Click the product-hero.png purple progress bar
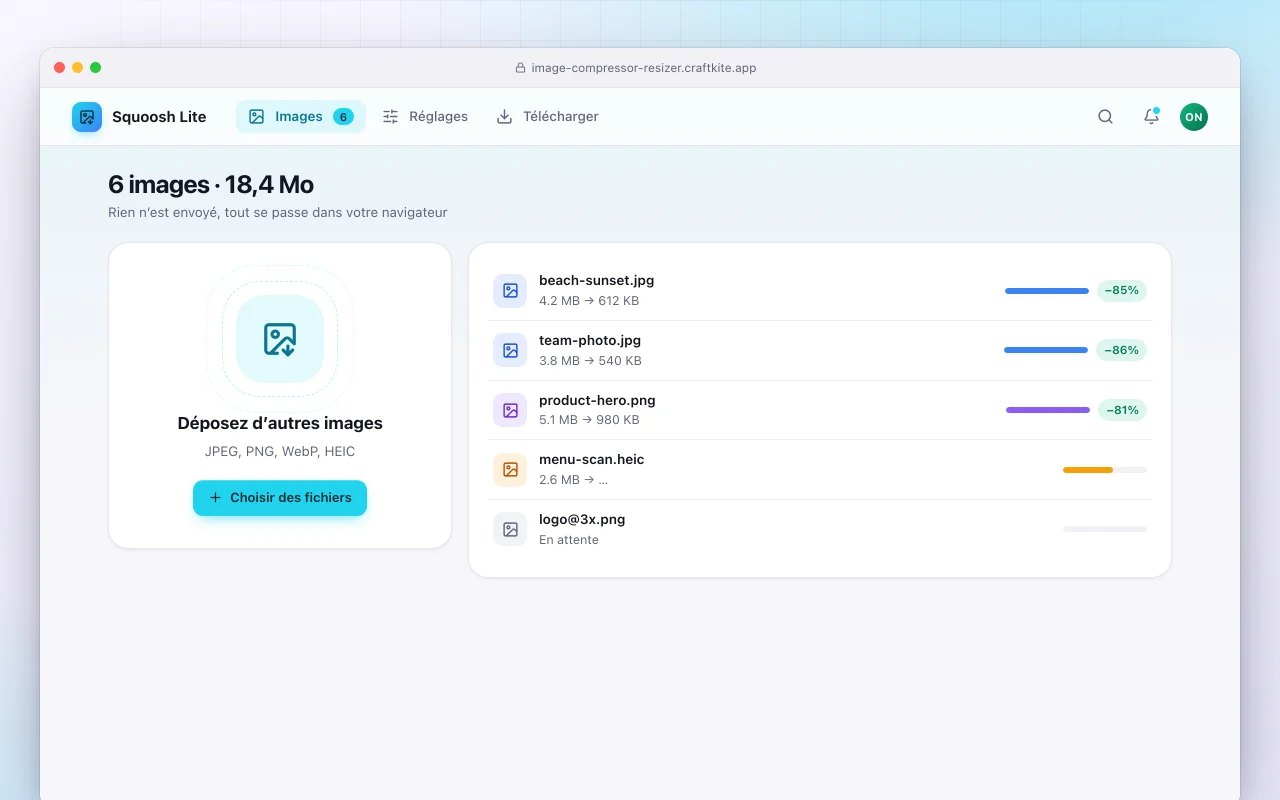Screen dimensions: 1280x800 pyautogui.click(x=1048, y=410)
